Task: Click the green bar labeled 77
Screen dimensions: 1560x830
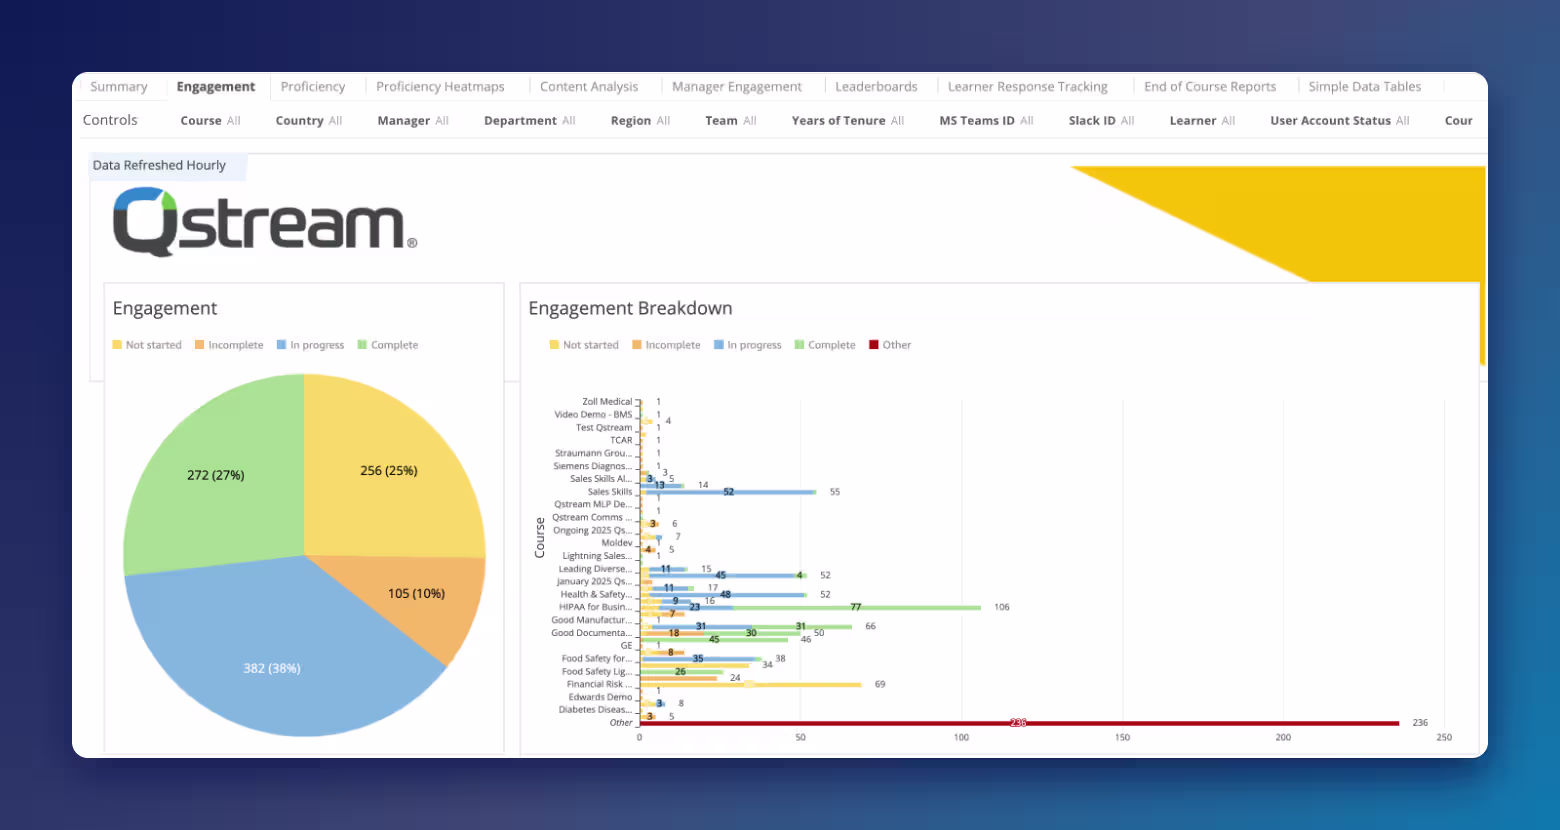Action: [857, 607]
